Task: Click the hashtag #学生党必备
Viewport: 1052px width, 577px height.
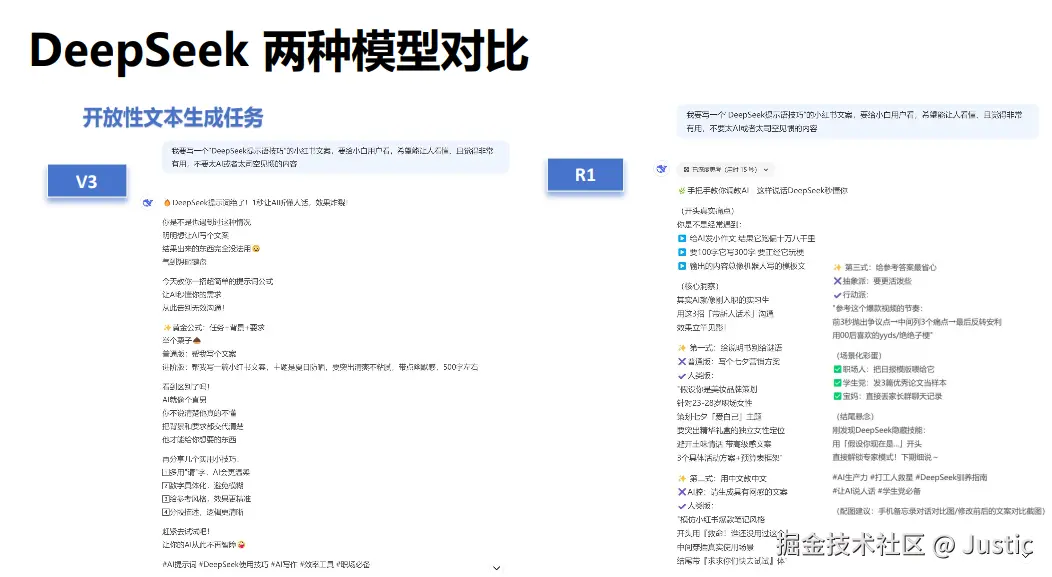Action: 899,491
